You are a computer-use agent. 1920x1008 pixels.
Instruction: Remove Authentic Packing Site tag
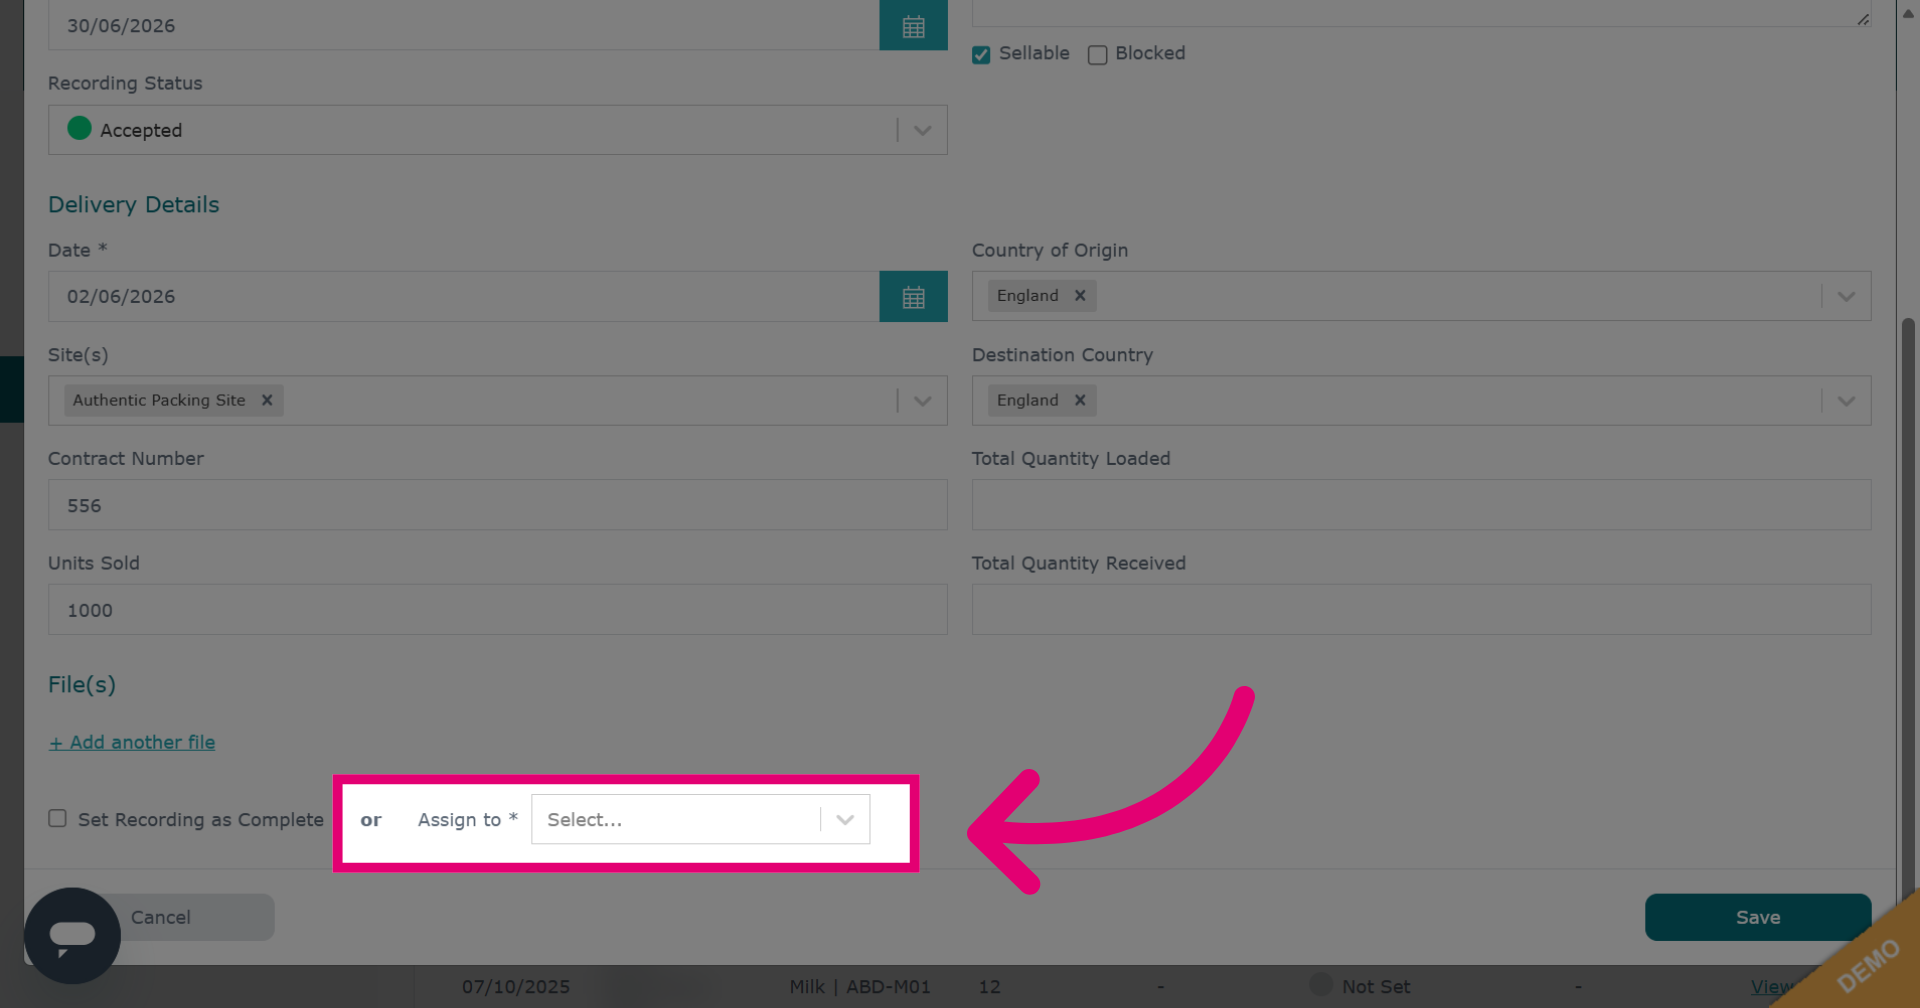pos(267,401)
